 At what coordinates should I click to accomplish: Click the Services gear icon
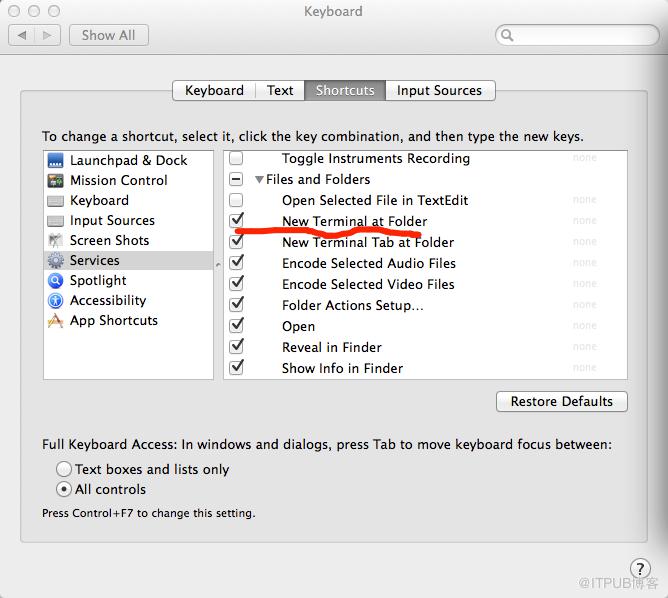(55, 260)
